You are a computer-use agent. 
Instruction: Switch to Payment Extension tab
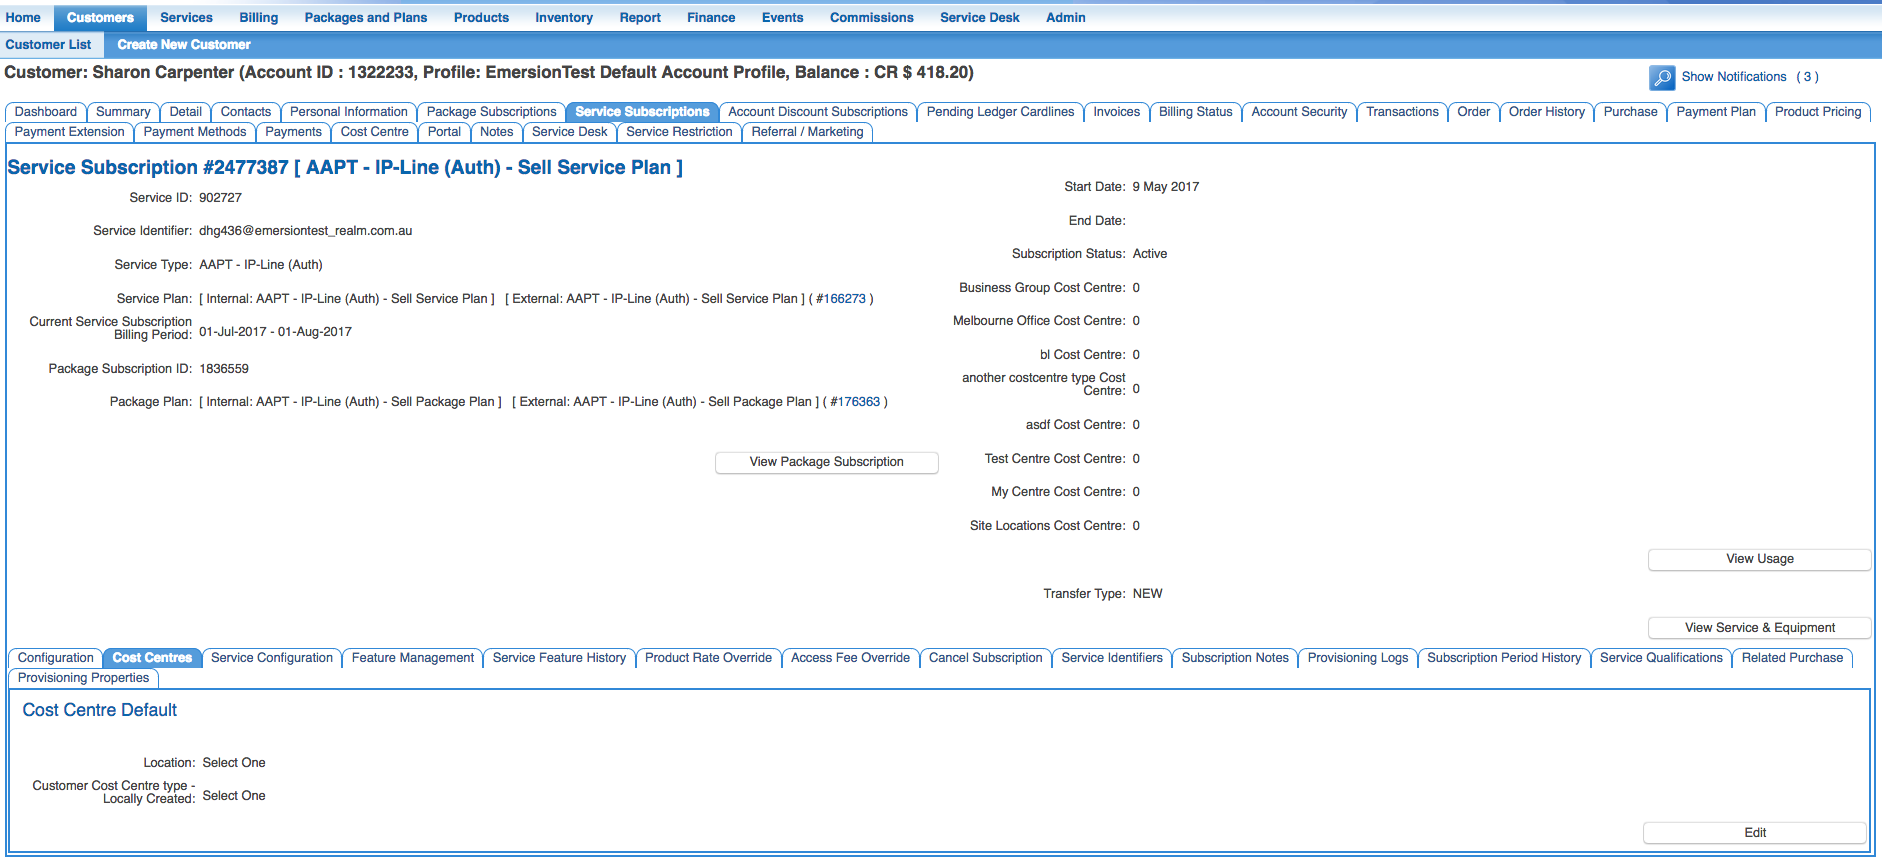click(x=70, y=132)
